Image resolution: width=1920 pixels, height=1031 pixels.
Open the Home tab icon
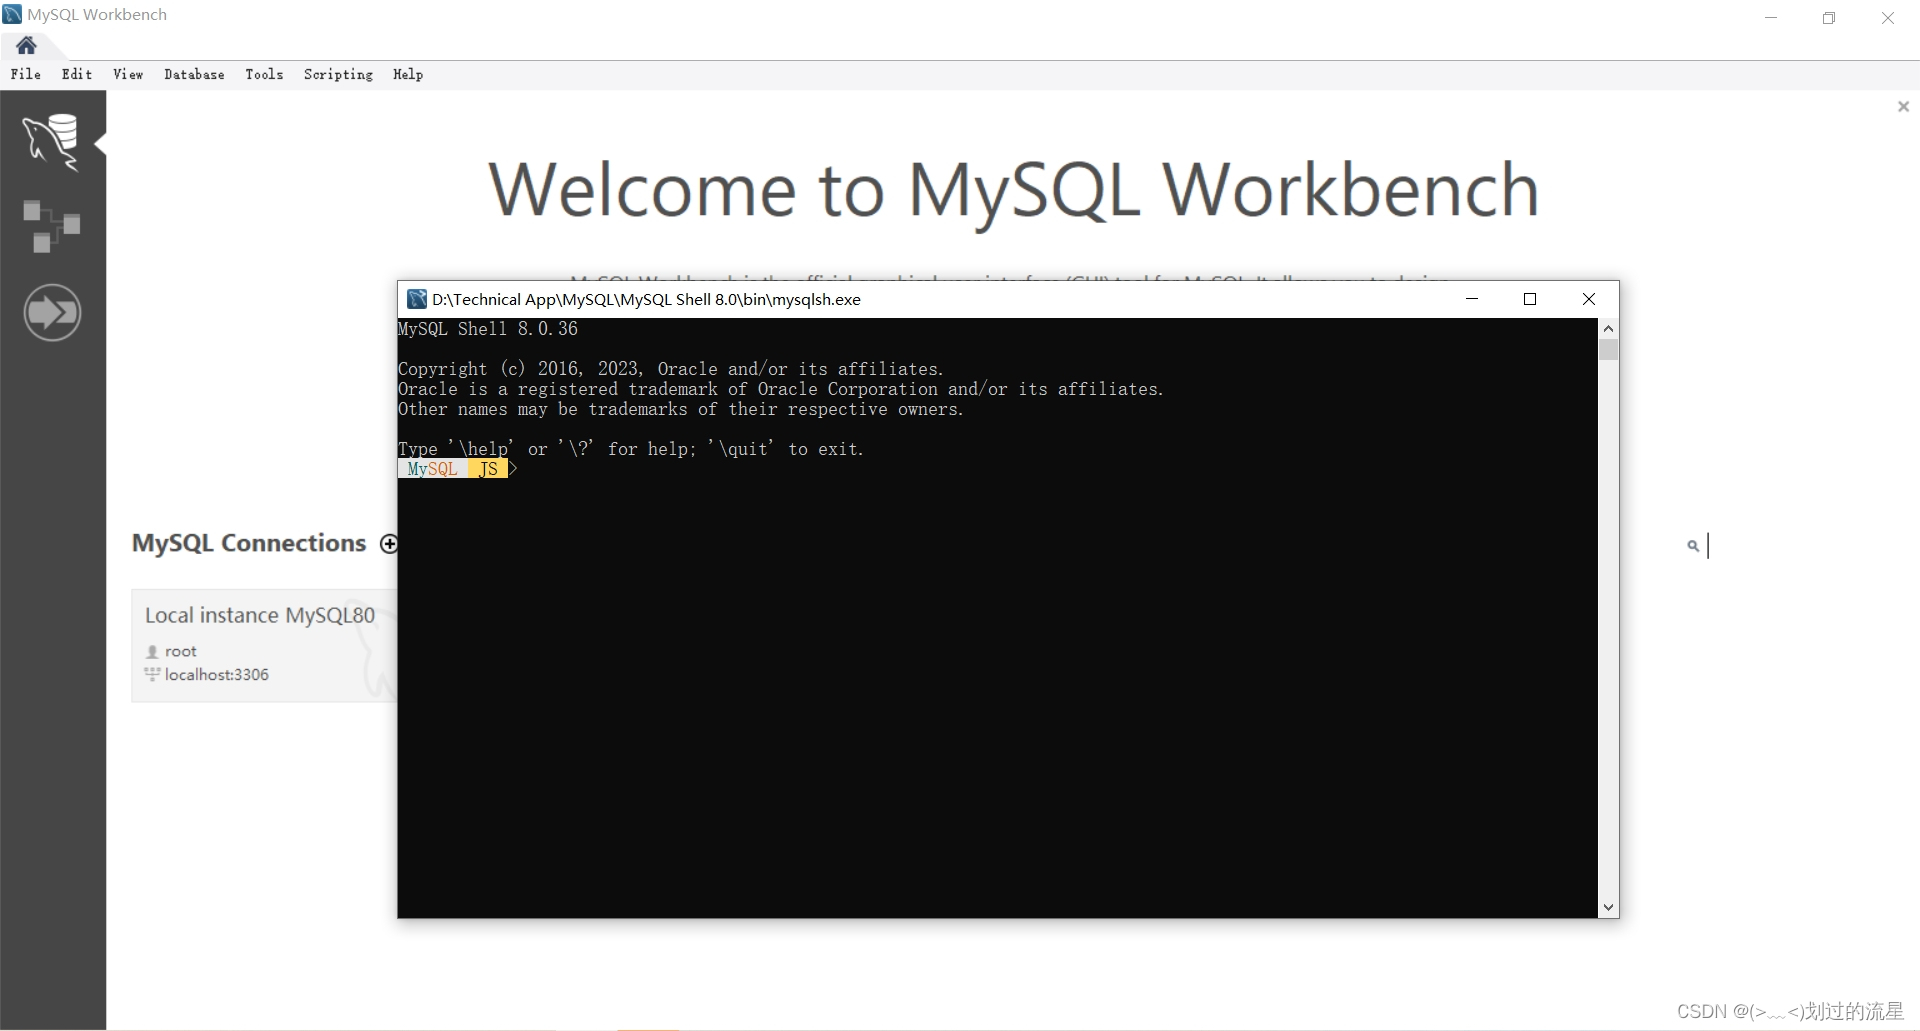27,45
